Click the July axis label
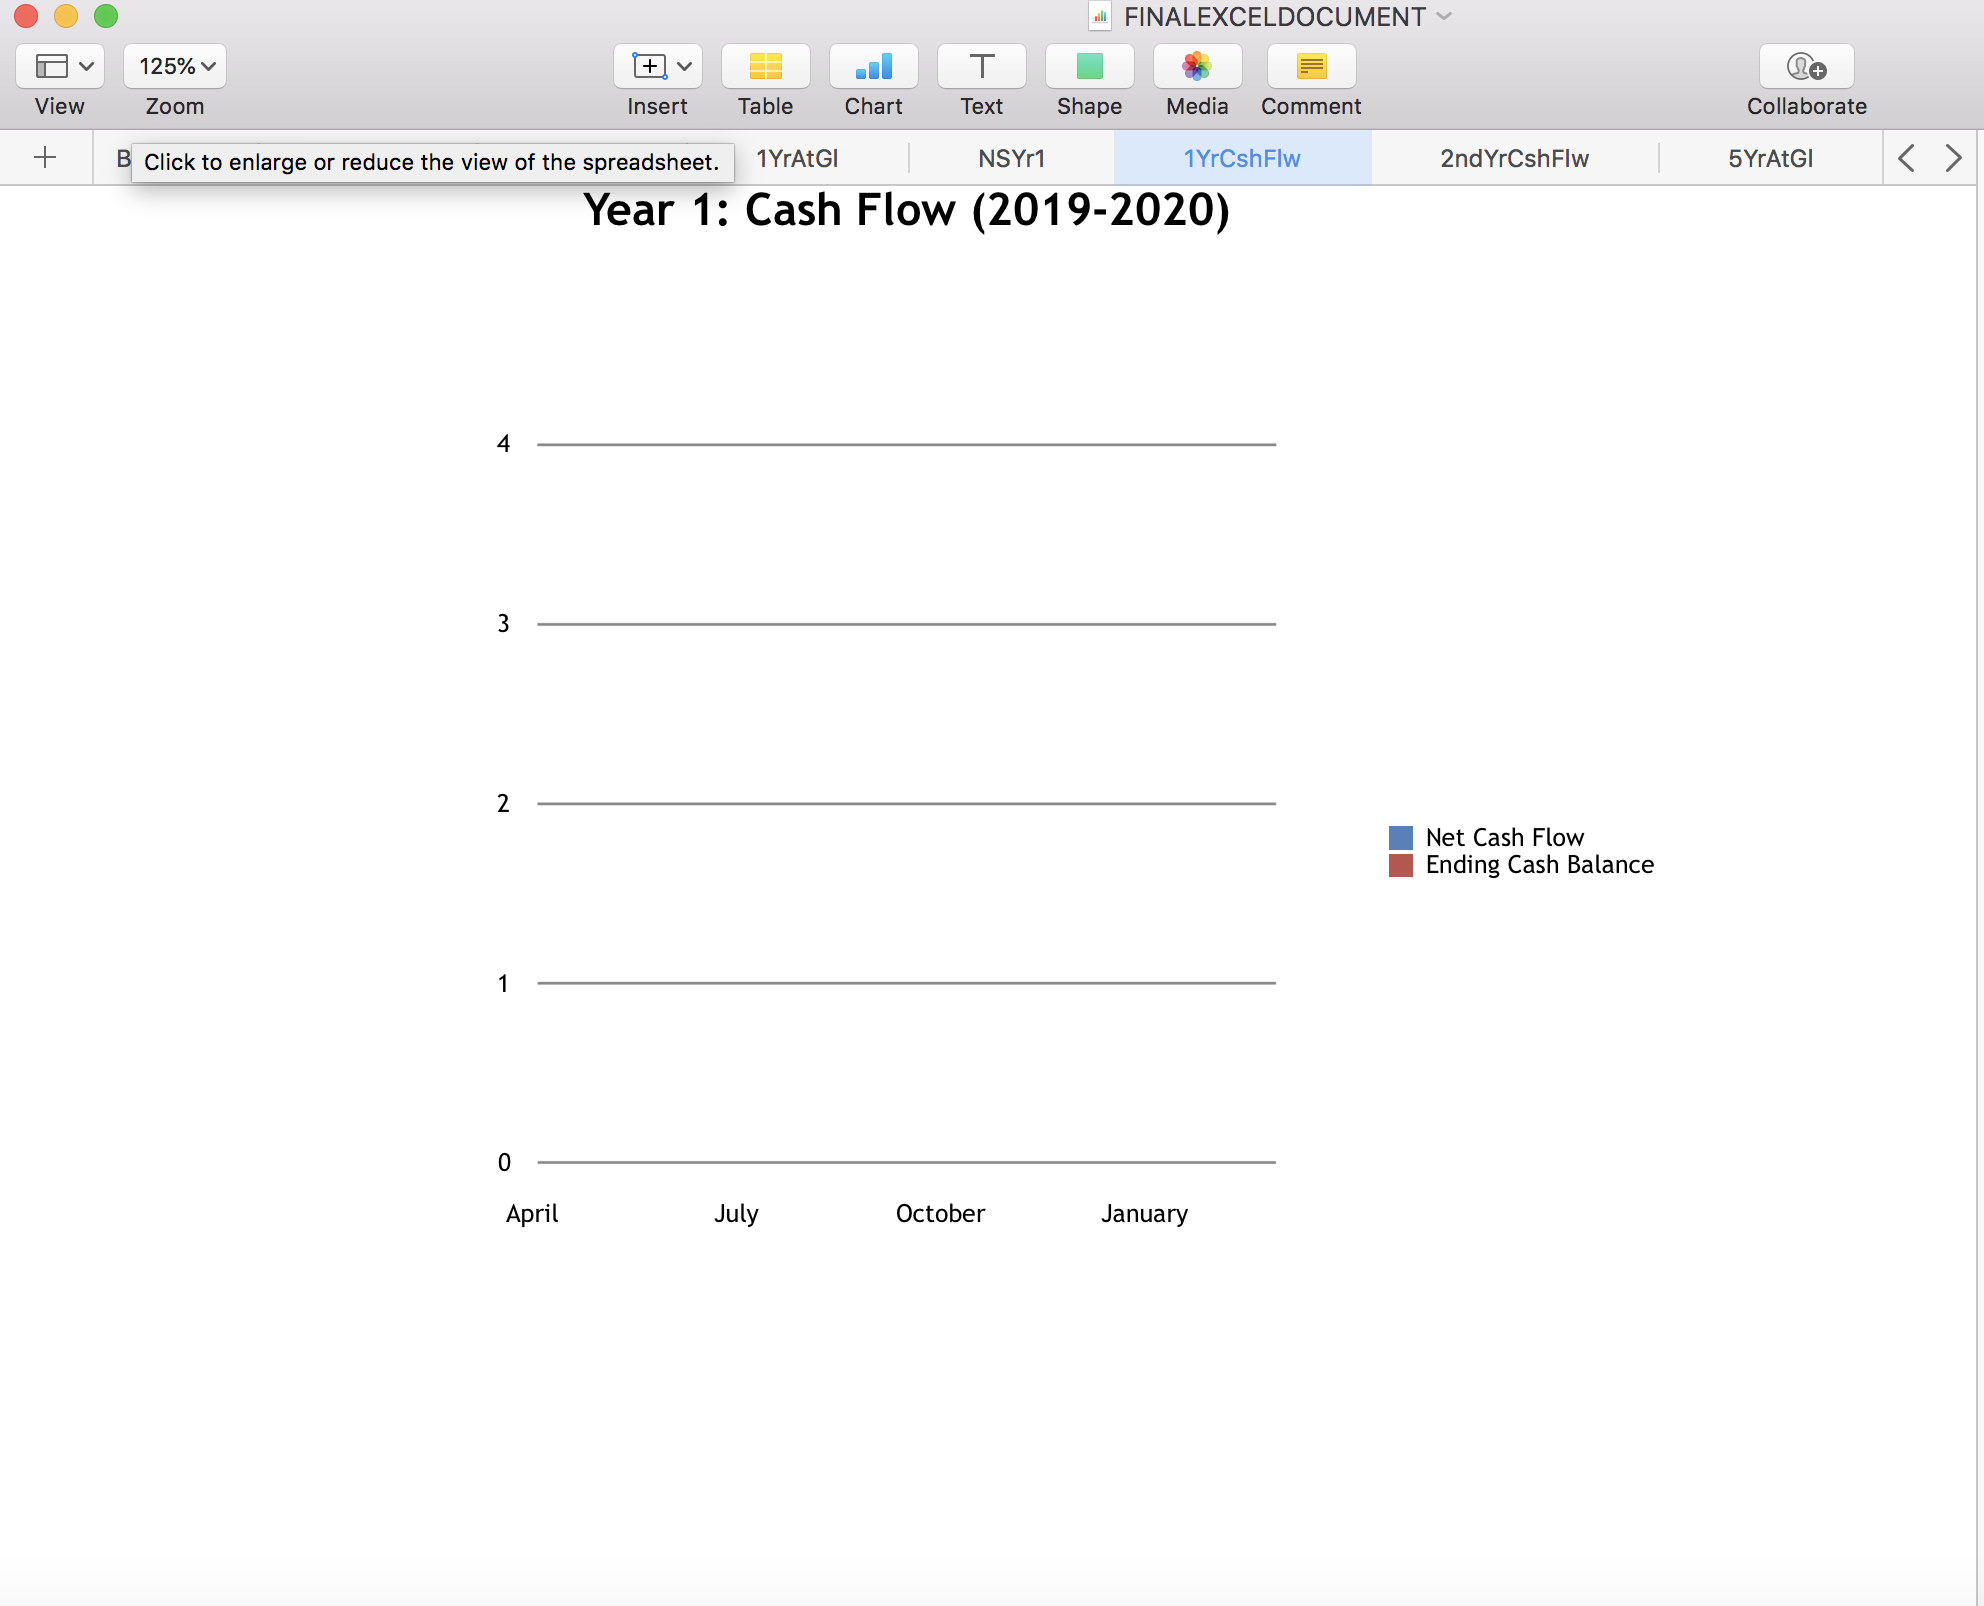 click(x=736, y=1214)
